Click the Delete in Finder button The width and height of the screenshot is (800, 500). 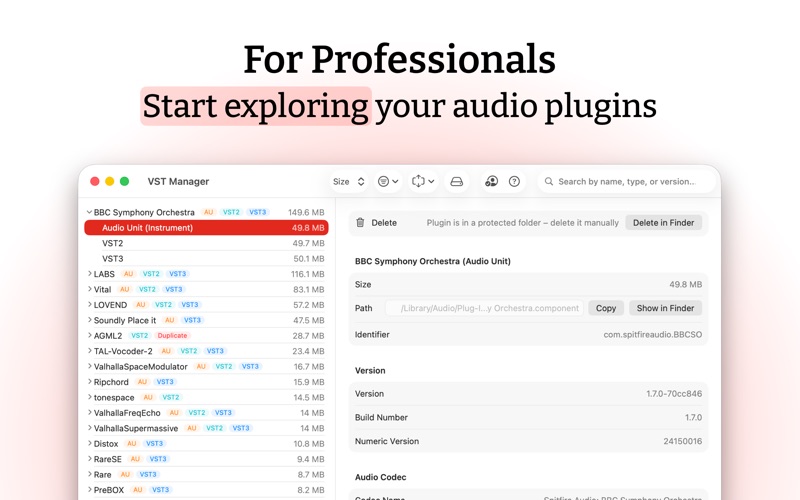click(x=663, y=222)
